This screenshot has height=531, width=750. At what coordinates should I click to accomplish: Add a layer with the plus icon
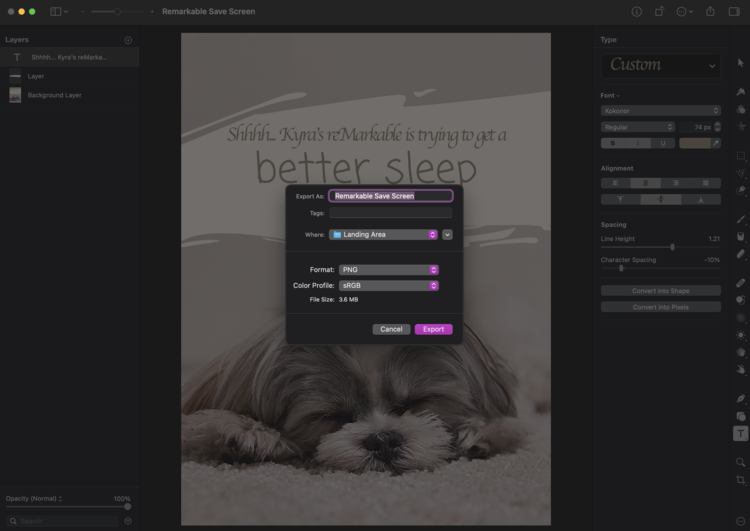(x=128, y=40)
